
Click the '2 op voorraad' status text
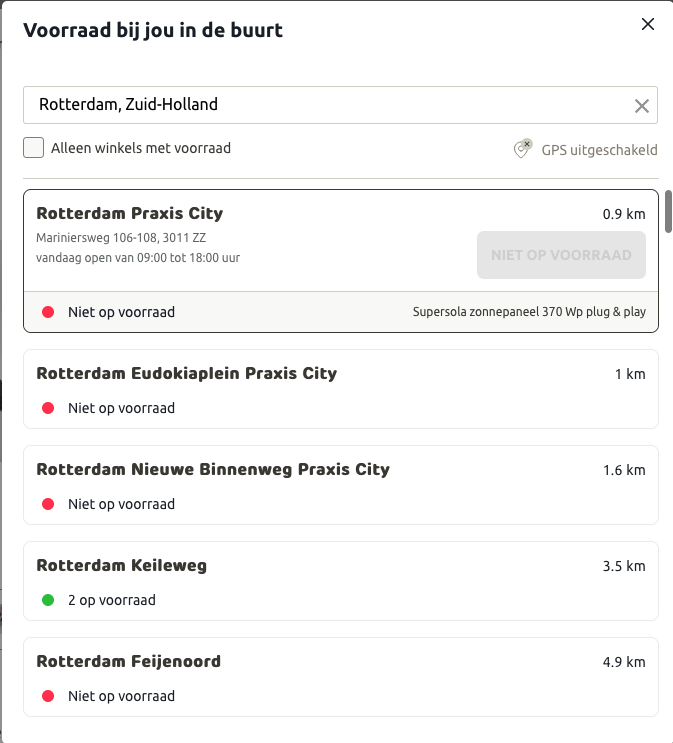tap(112, 600)
